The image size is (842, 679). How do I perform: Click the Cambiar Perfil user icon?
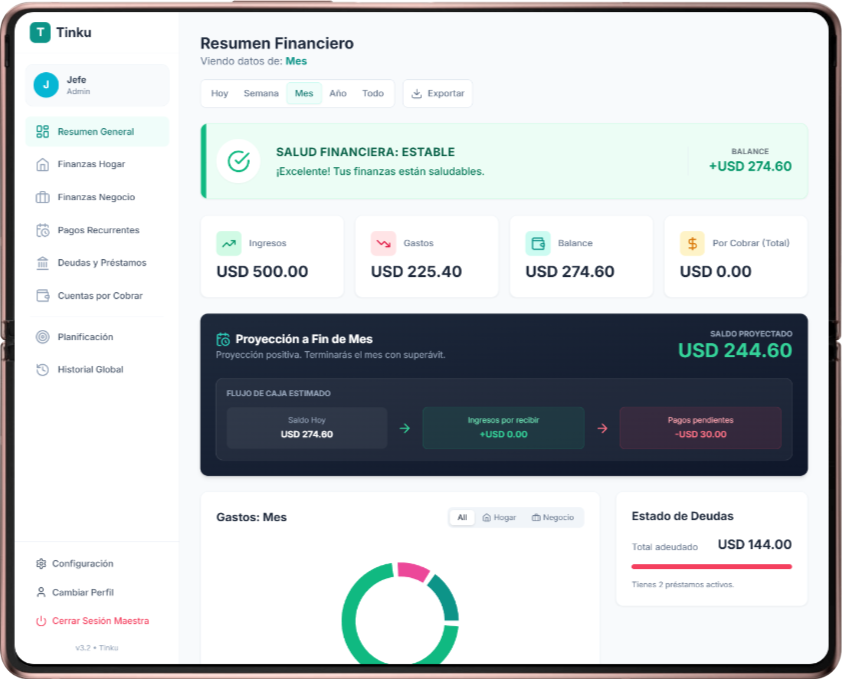point(41,592)
